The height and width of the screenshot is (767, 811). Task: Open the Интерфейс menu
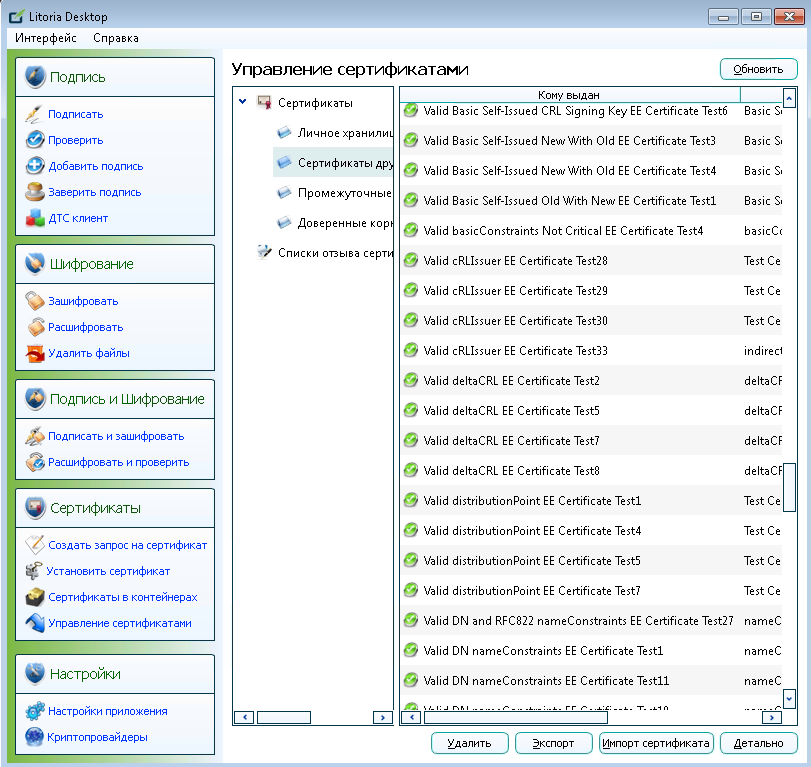click(46, 38)
